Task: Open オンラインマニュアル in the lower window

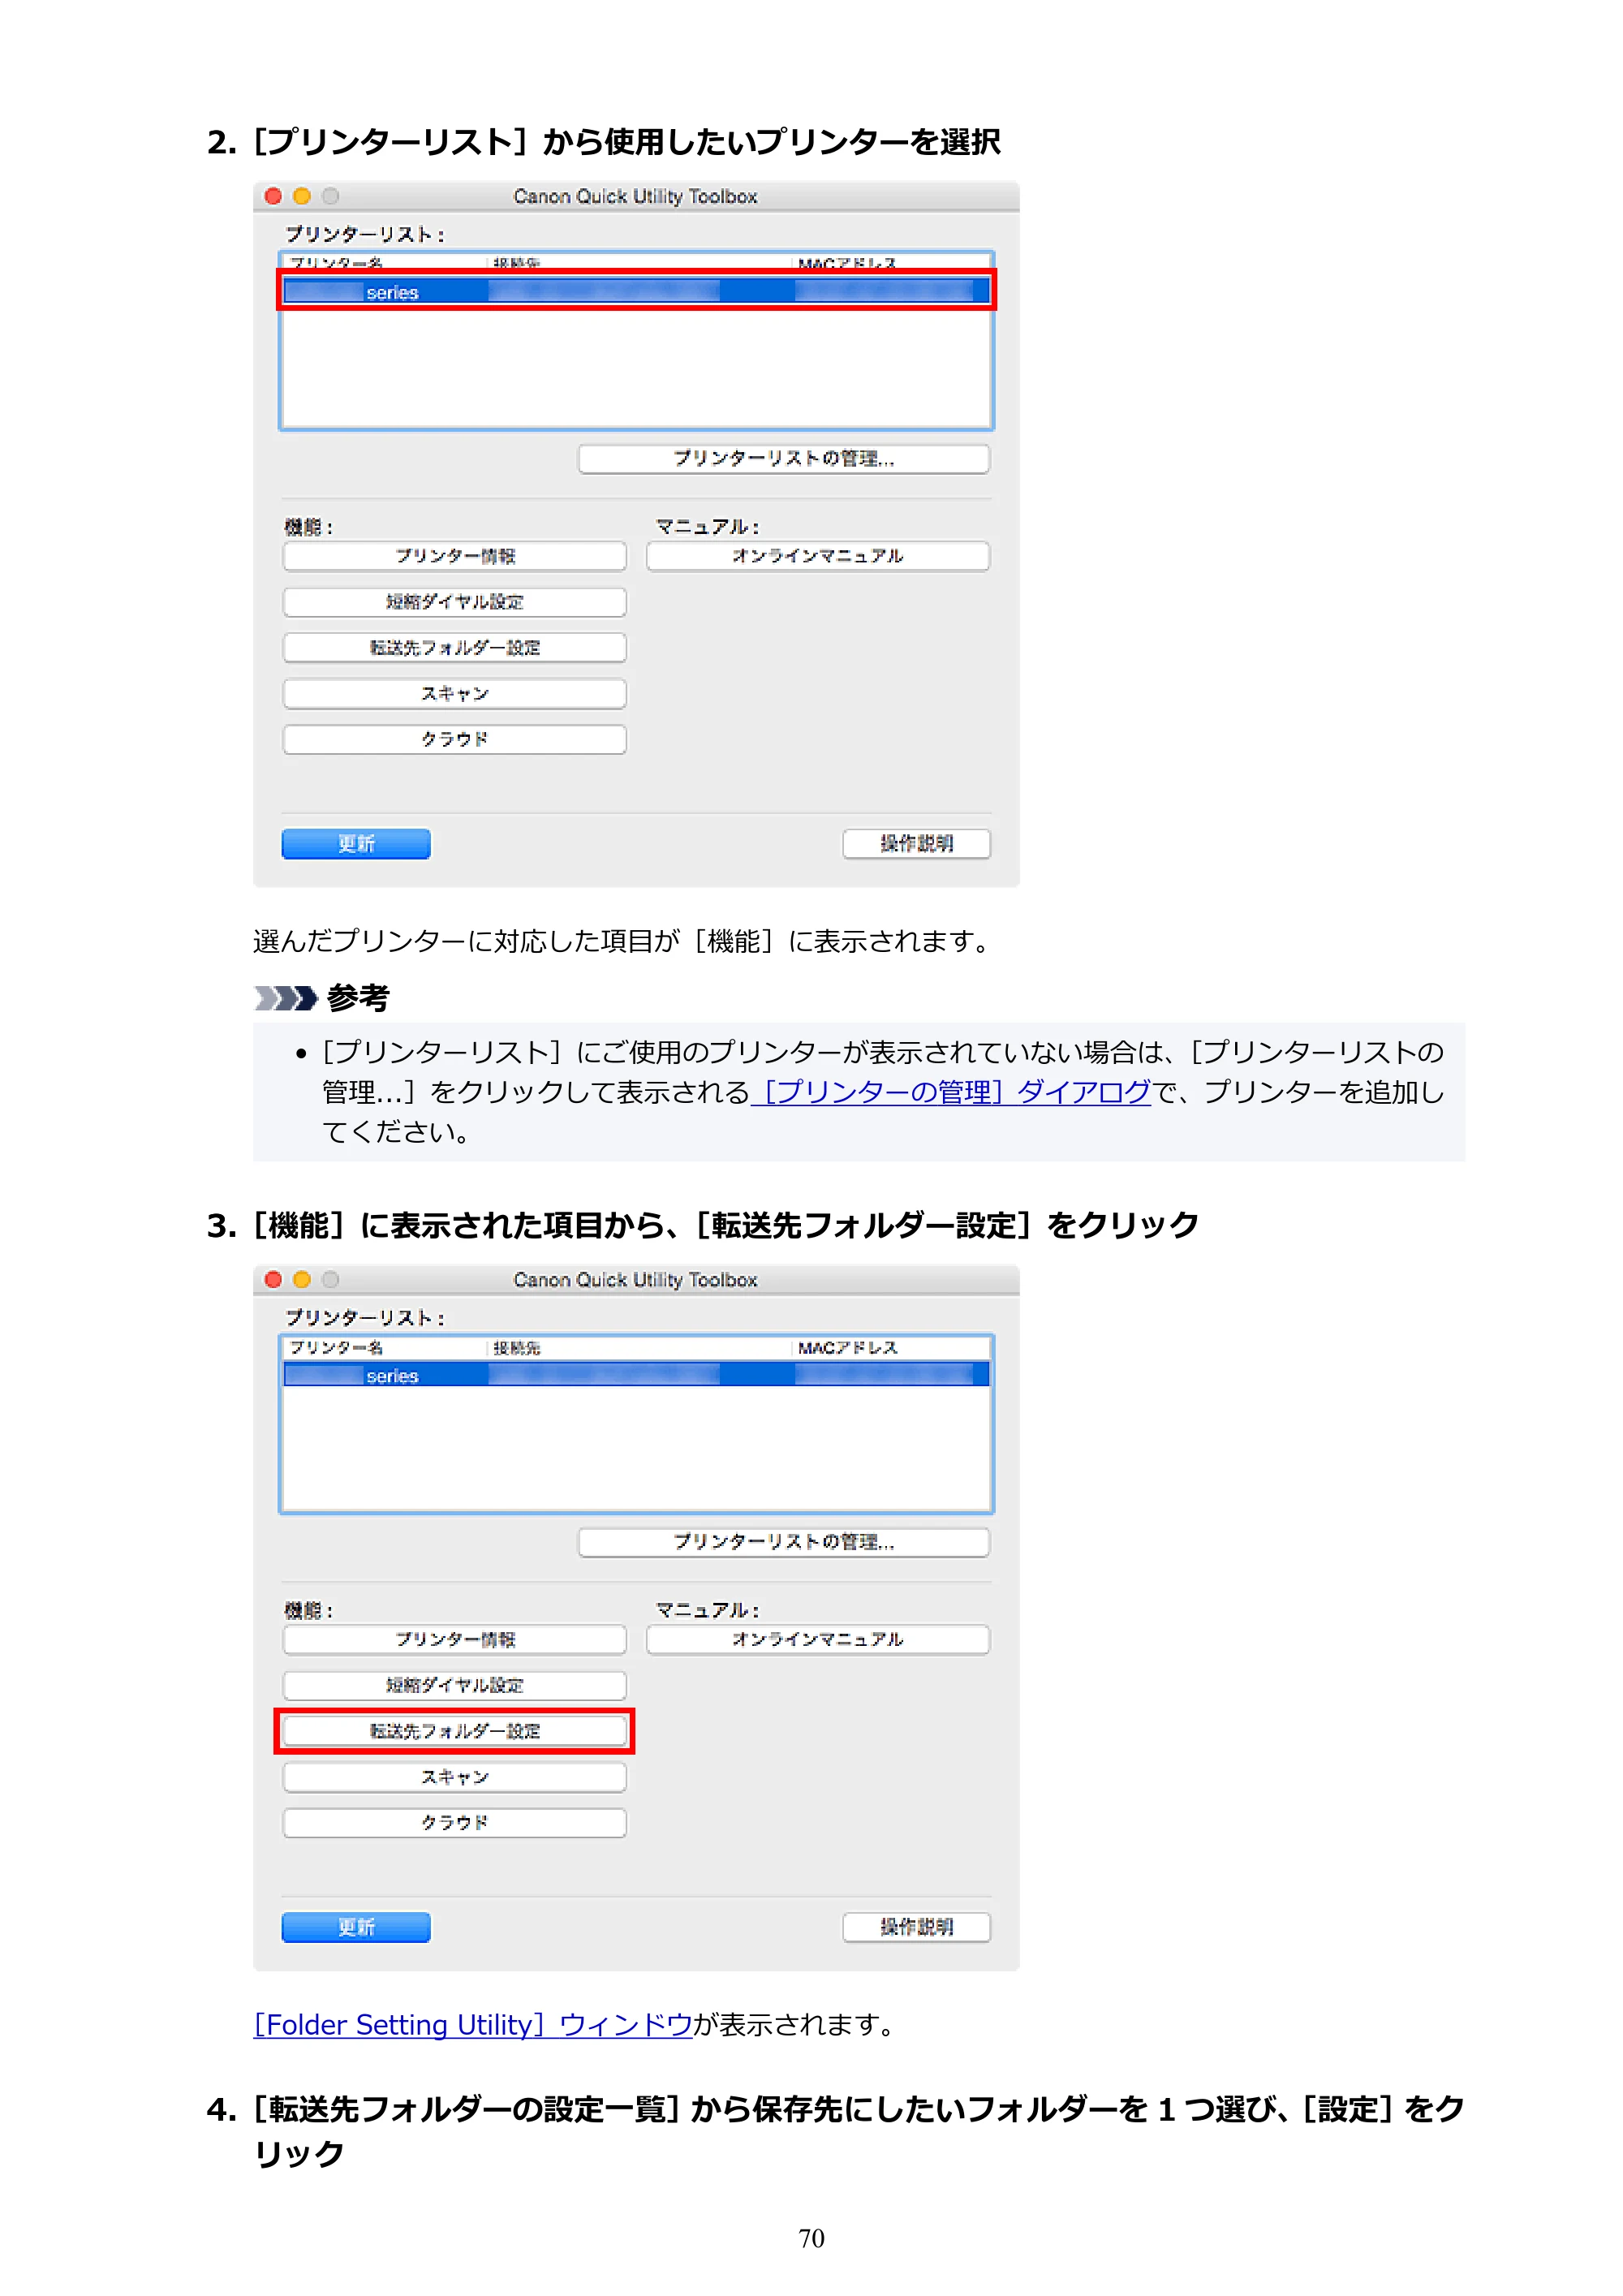Action: (x=818, y=1640)
